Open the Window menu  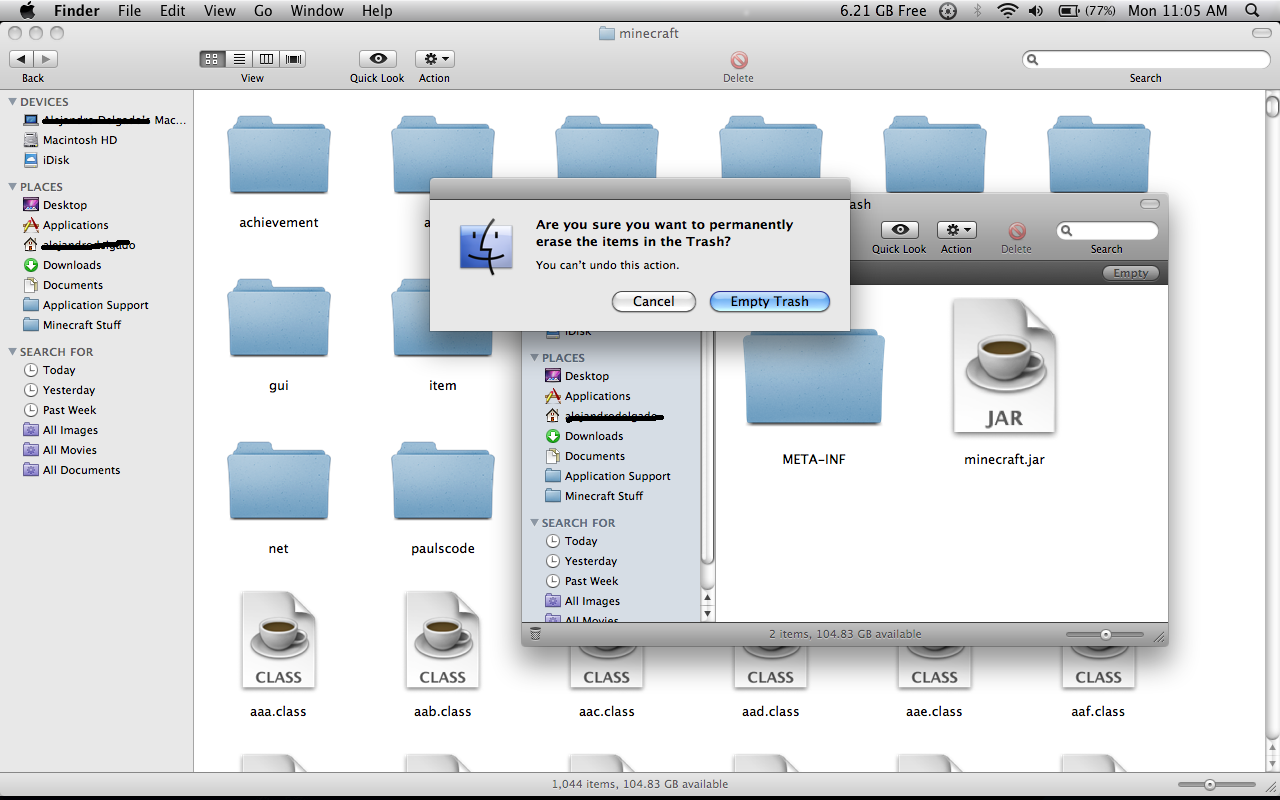[x=316, y=11]
